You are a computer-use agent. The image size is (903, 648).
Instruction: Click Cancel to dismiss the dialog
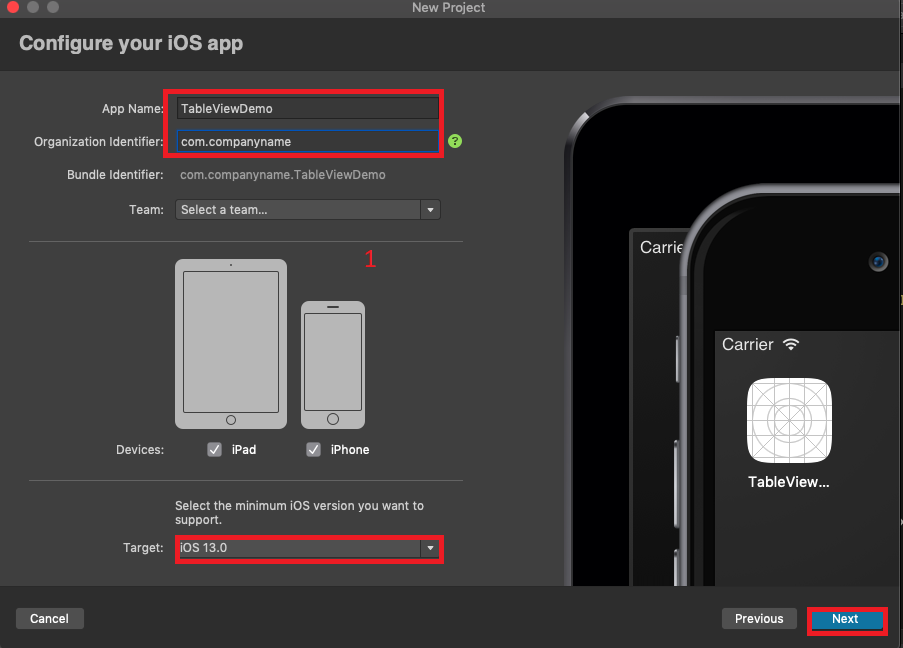pyautogui.click(x=49, y=618)
